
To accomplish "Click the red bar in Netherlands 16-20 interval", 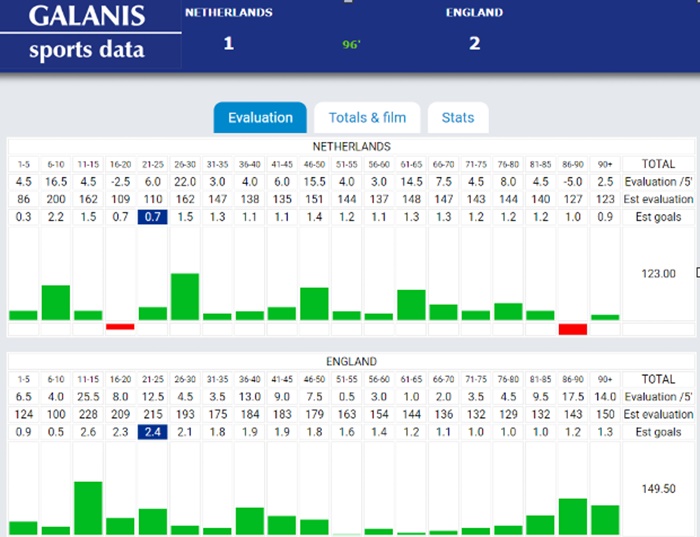I will tap(120, 326).
